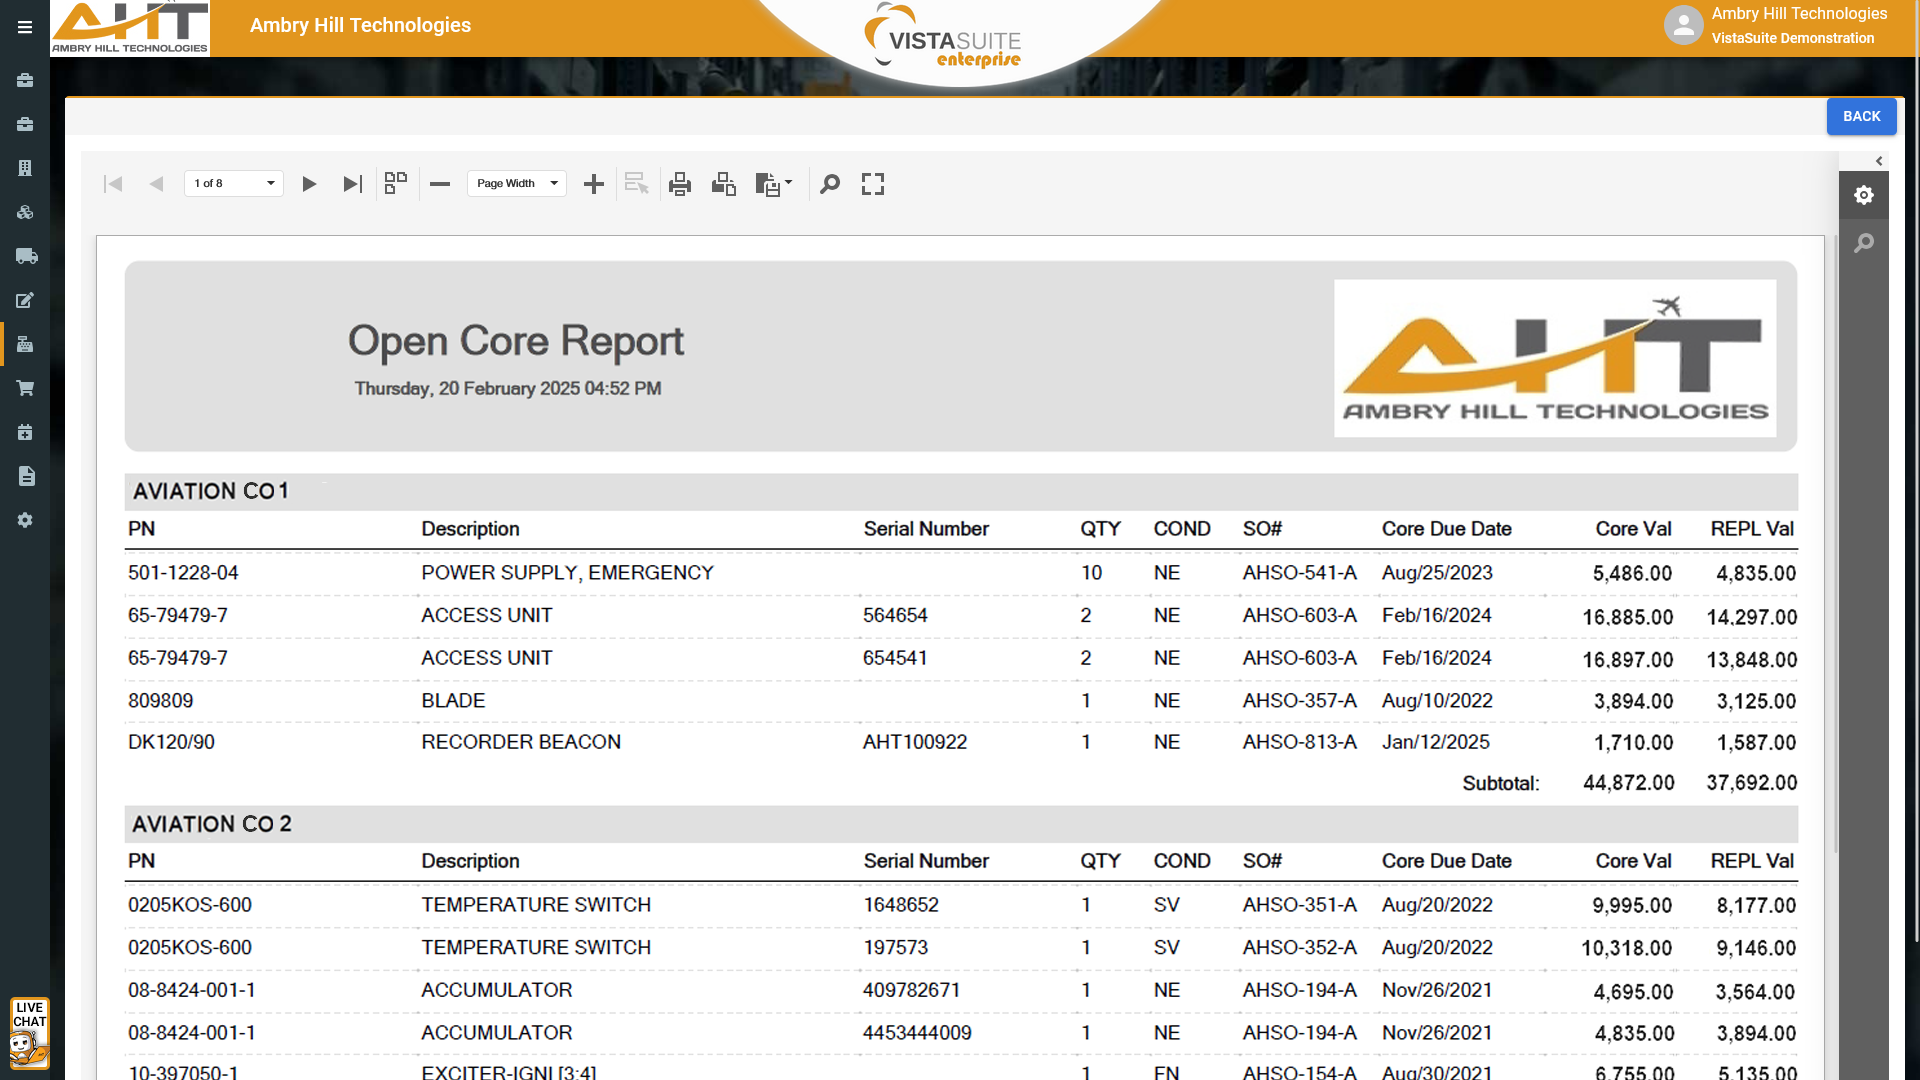
Task: Open the Live Chat widget
Action: (x=29, y=1034)
